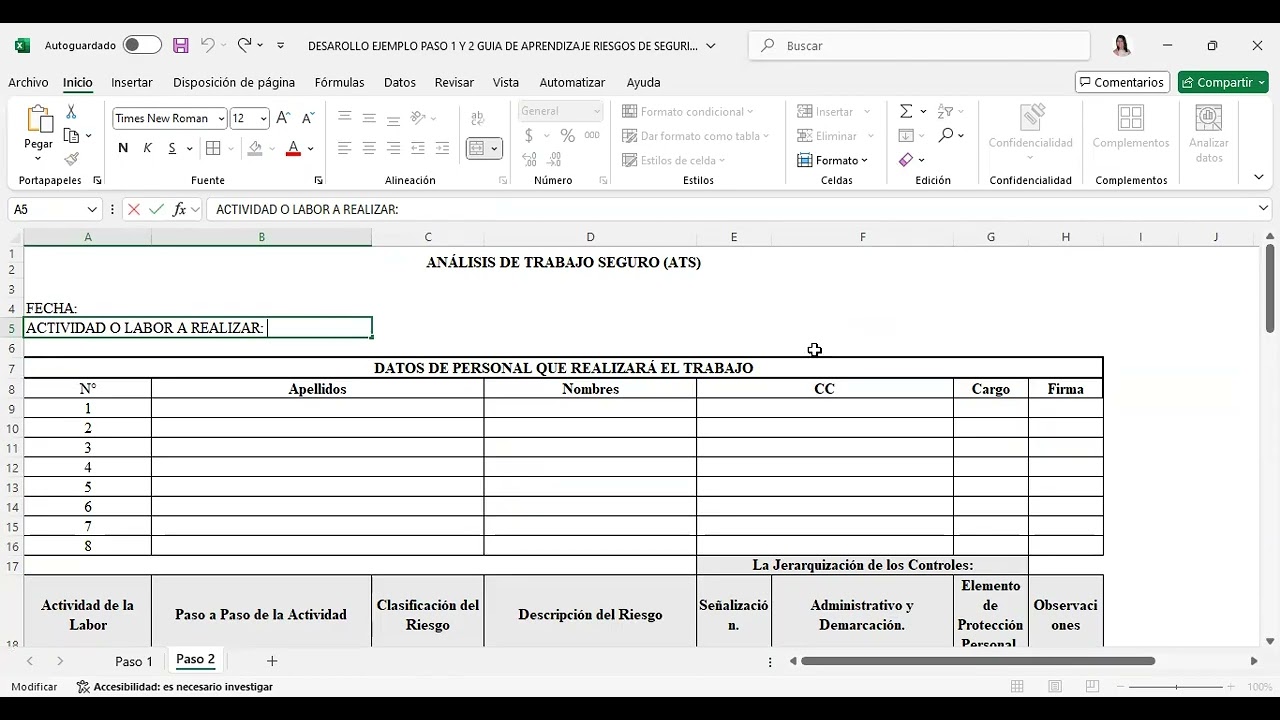The width and height of the screenshot is (1280, 720).
Task: Toggle Italic (K) formatting
Action: click(x=147, y=148)
